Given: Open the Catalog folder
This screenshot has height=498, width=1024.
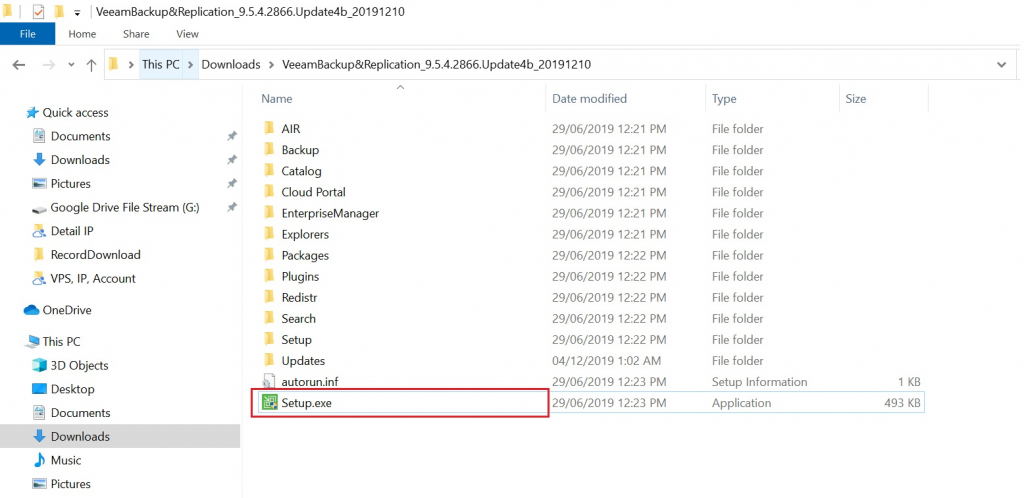Looking at the screenshot, I should tap(301, 171).
